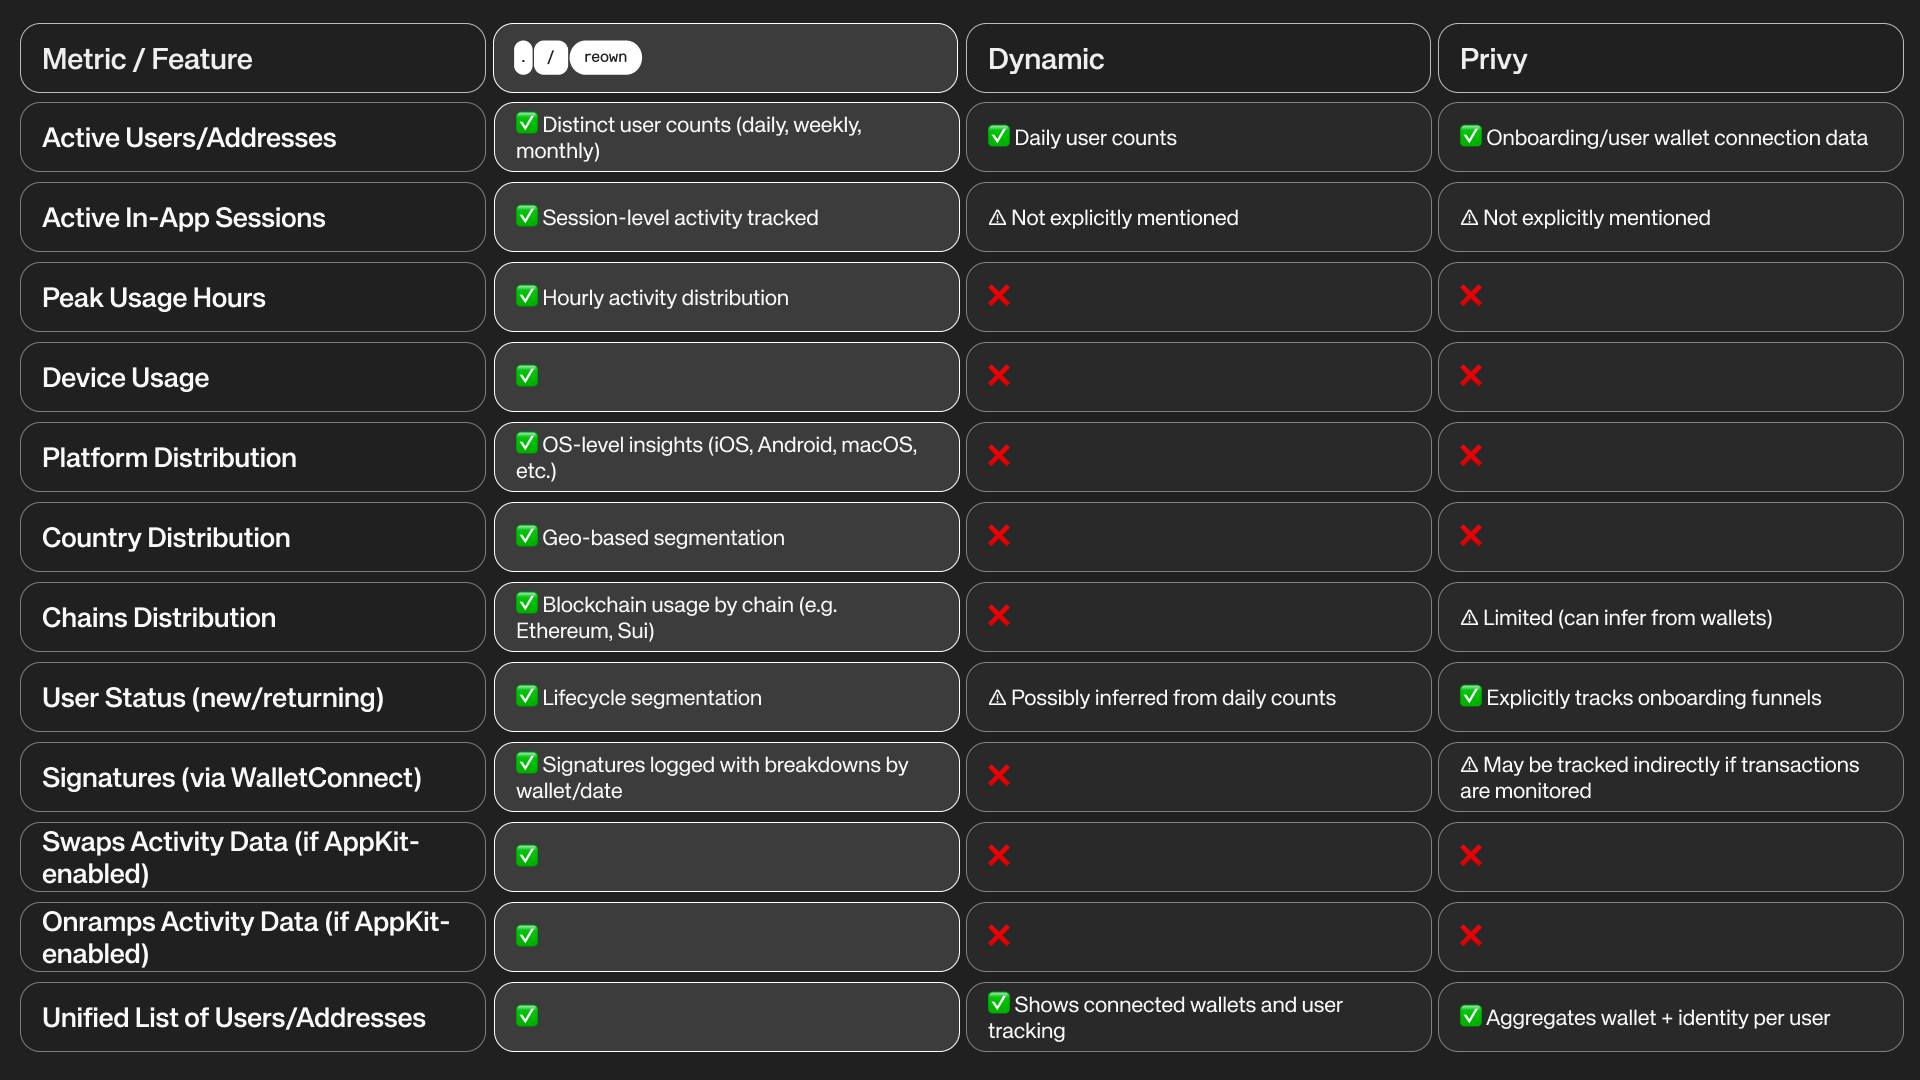Click the Metric / Feature header cell
This screenshot has width=1920, height=1080.
tap(252, 59)
